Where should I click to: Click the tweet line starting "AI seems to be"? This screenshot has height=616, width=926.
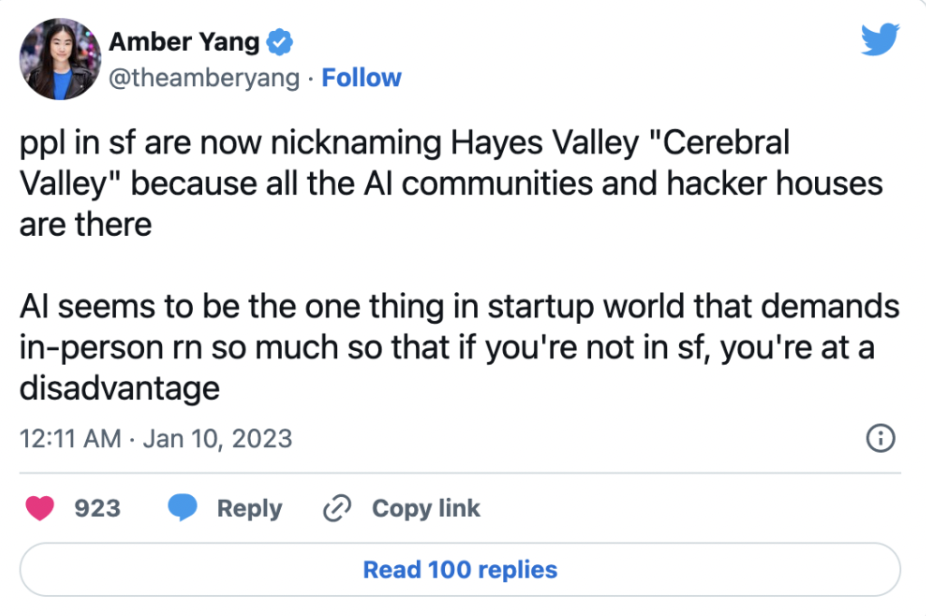click(x=459, y=306)
